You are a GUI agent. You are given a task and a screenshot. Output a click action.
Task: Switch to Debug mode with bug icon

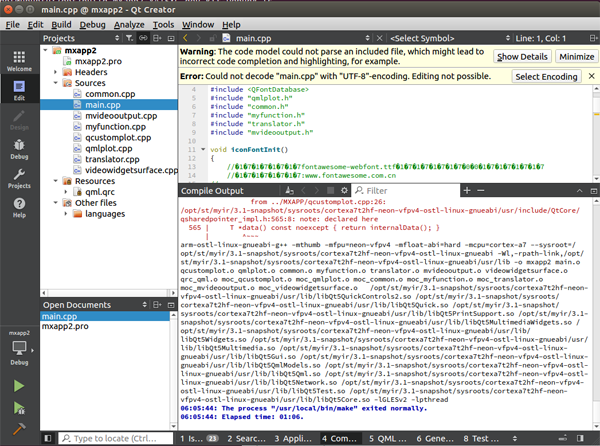[19, 149]
